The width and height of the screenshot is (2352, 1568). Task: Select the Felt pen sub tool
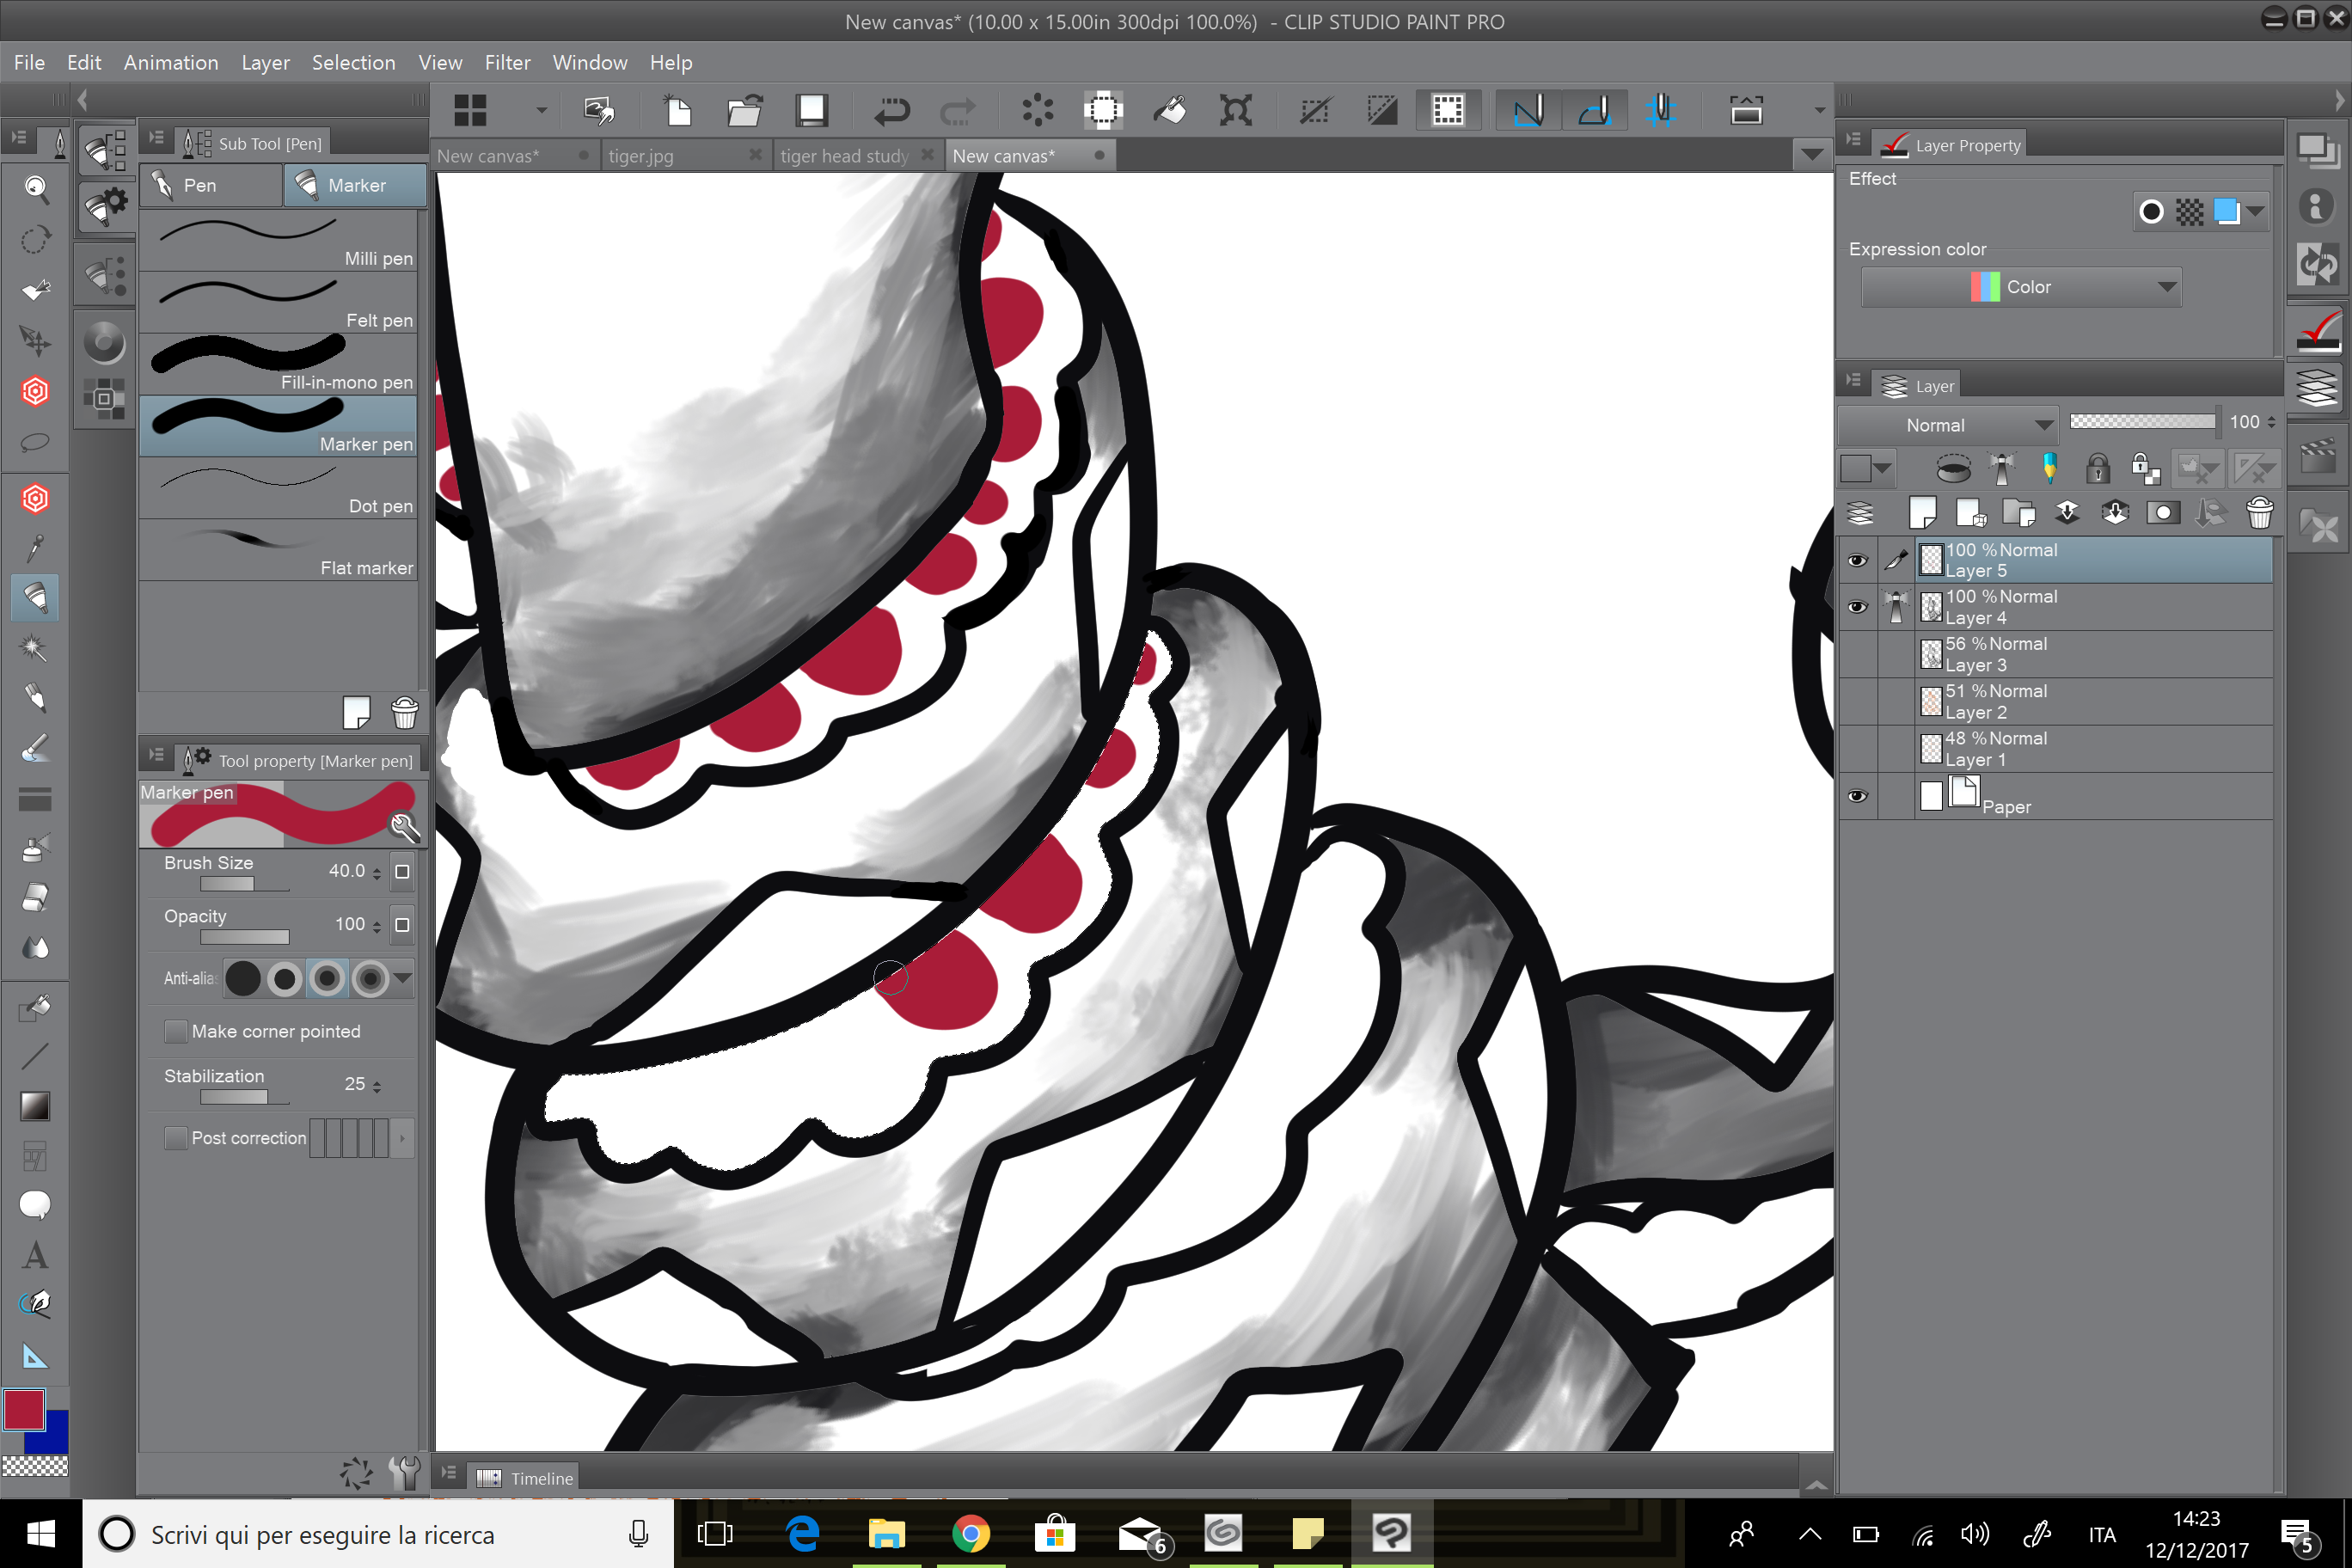point(280,303)
